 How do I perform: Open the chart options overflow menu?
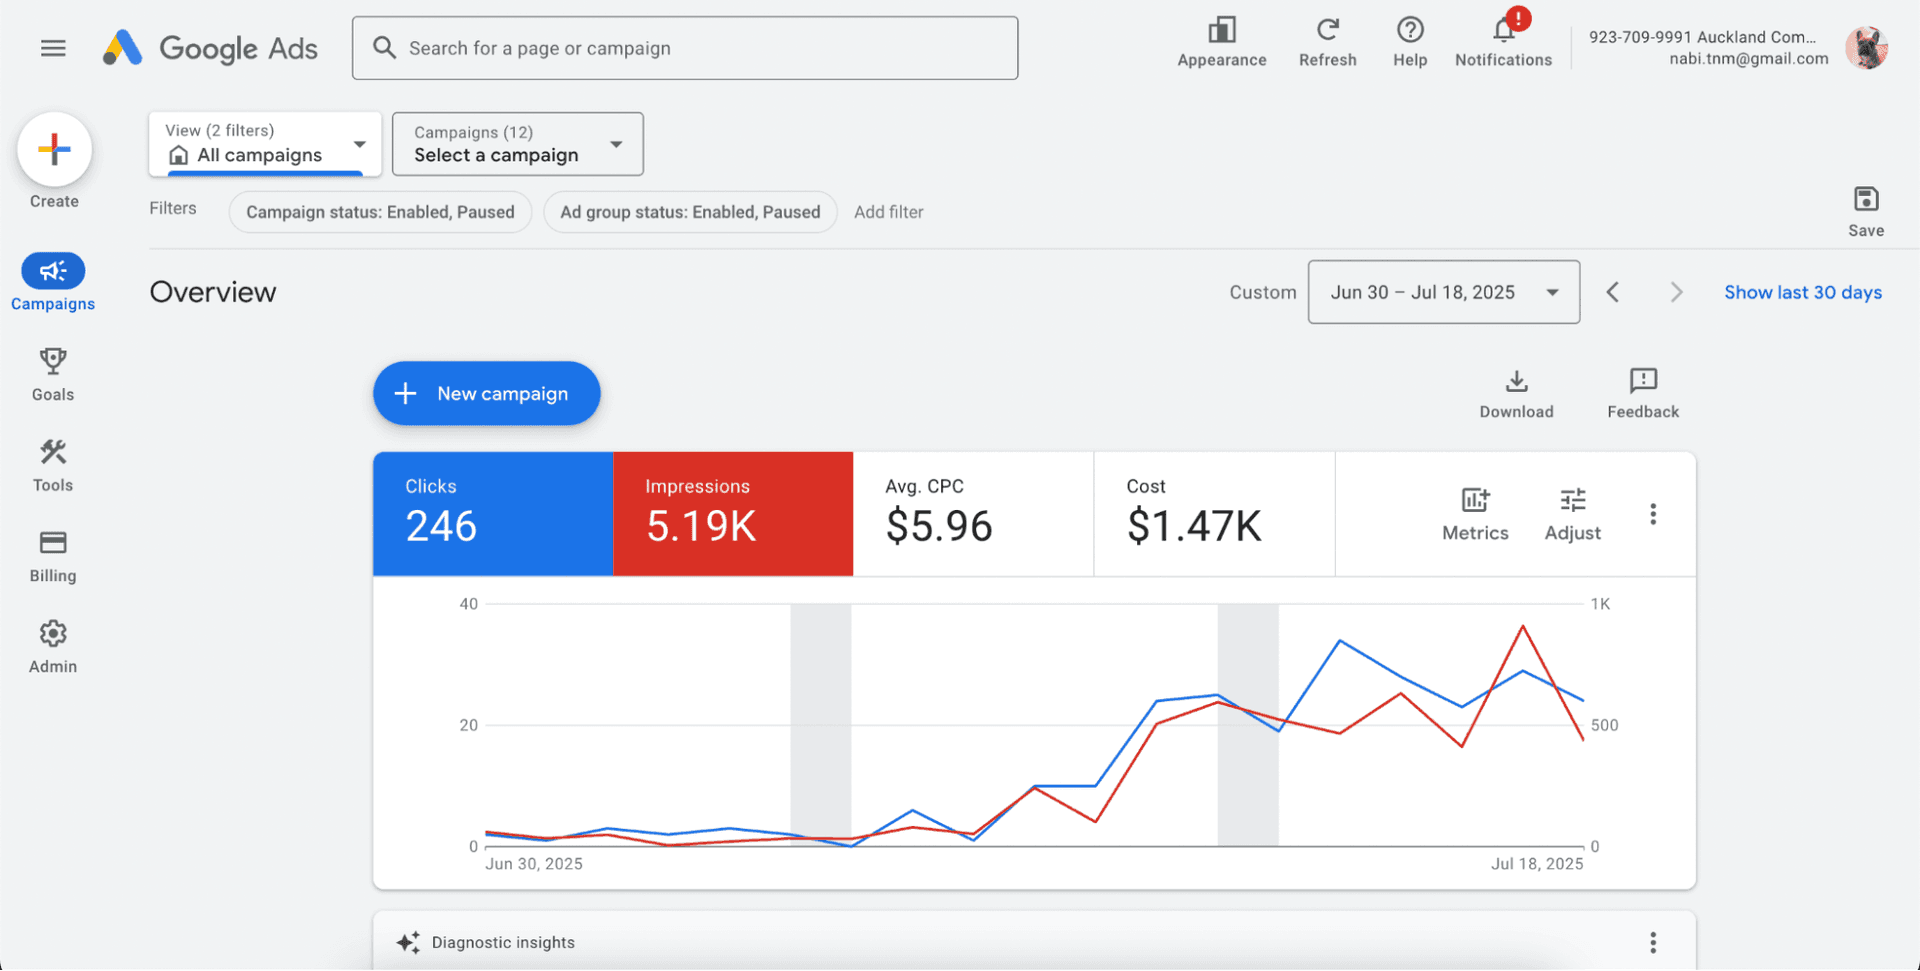point(1652,513)
